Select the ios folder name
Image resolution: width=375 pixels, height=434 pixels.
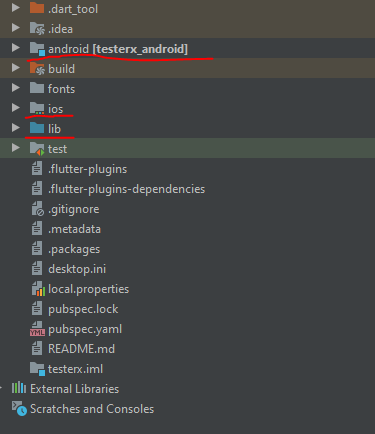click(55, 109)
